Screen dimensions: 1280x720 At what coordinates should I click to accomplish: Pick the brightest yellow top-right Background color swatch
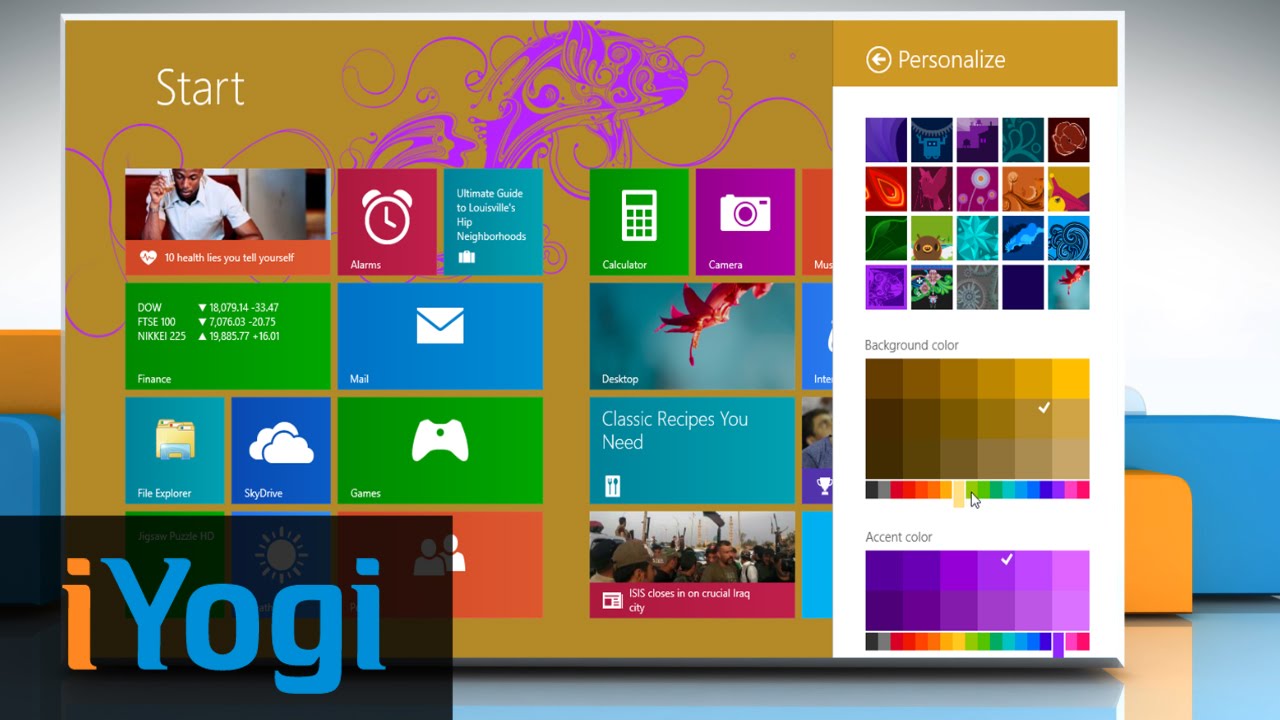(x=1071, y=379)
